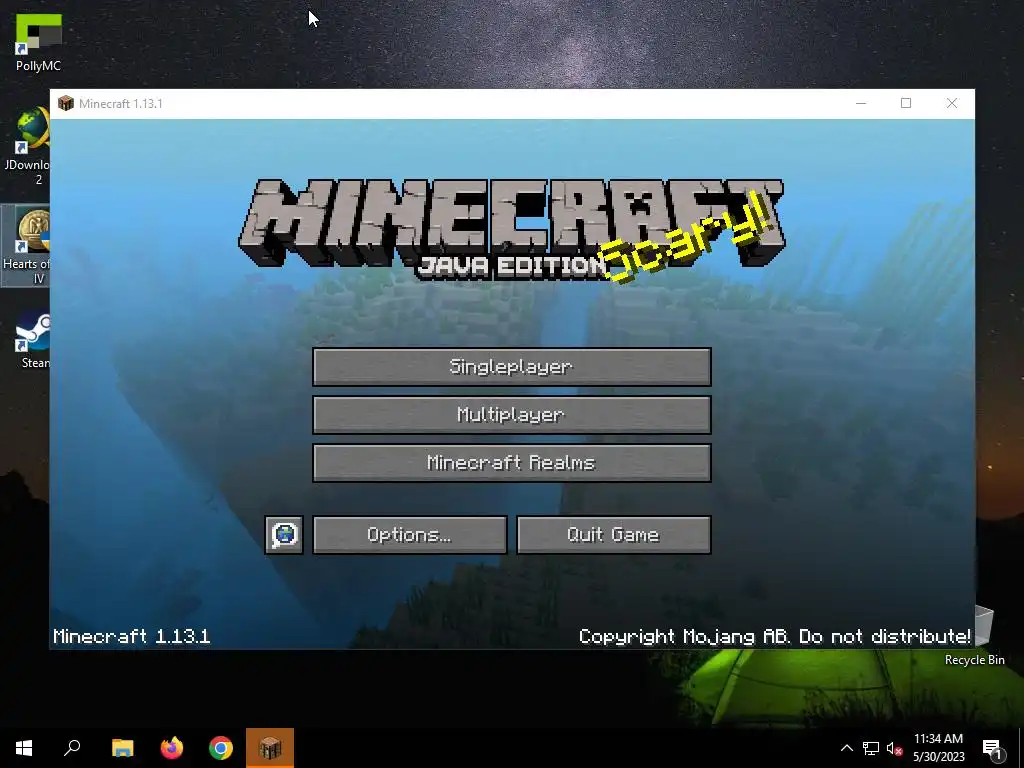Select the Recycle Bin desktop icon
Screen dimensions: 1024x768
(975, 636)
